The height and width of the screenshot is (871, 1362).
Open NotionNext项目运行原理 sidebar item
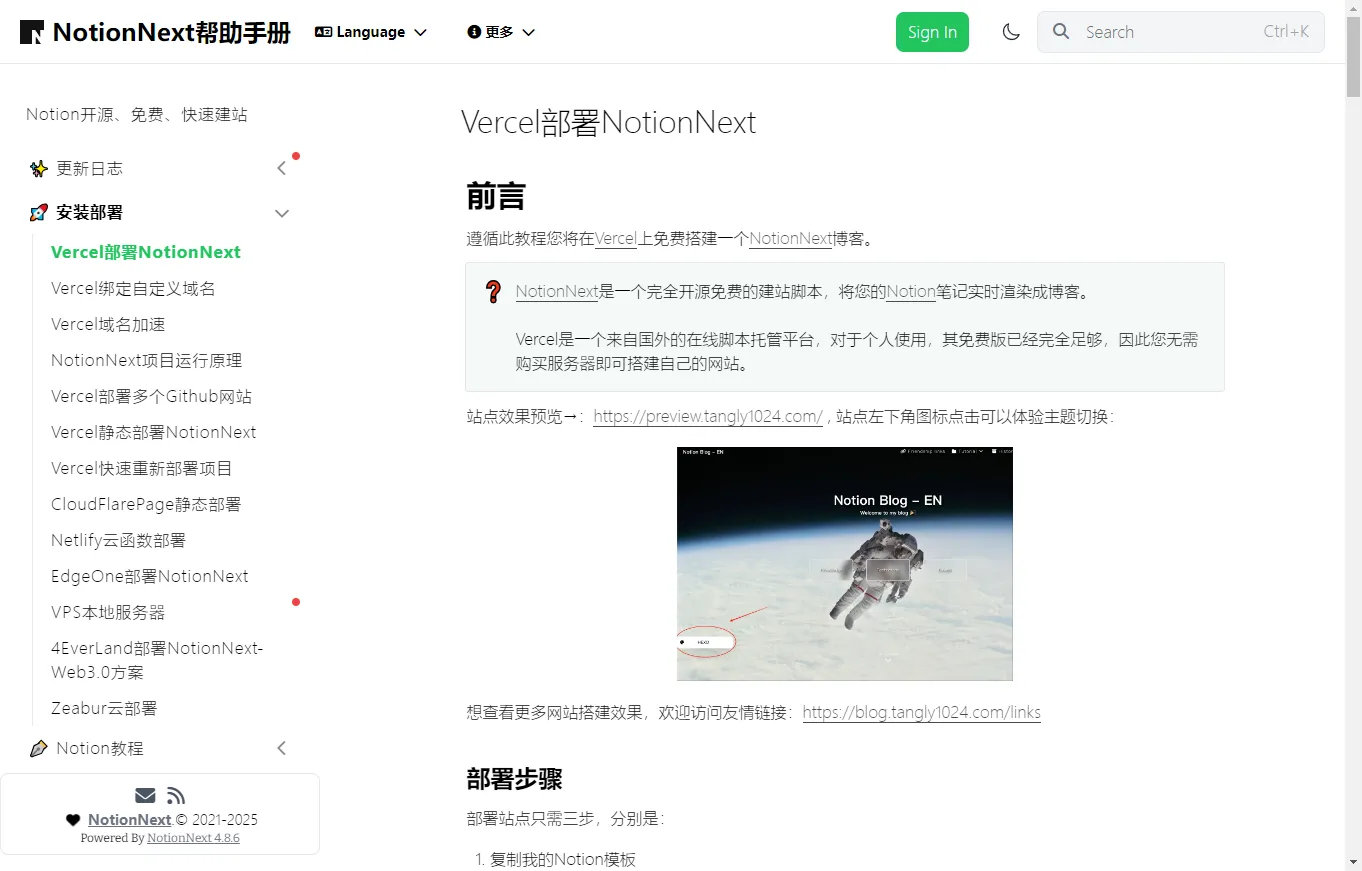coord(146,360)
